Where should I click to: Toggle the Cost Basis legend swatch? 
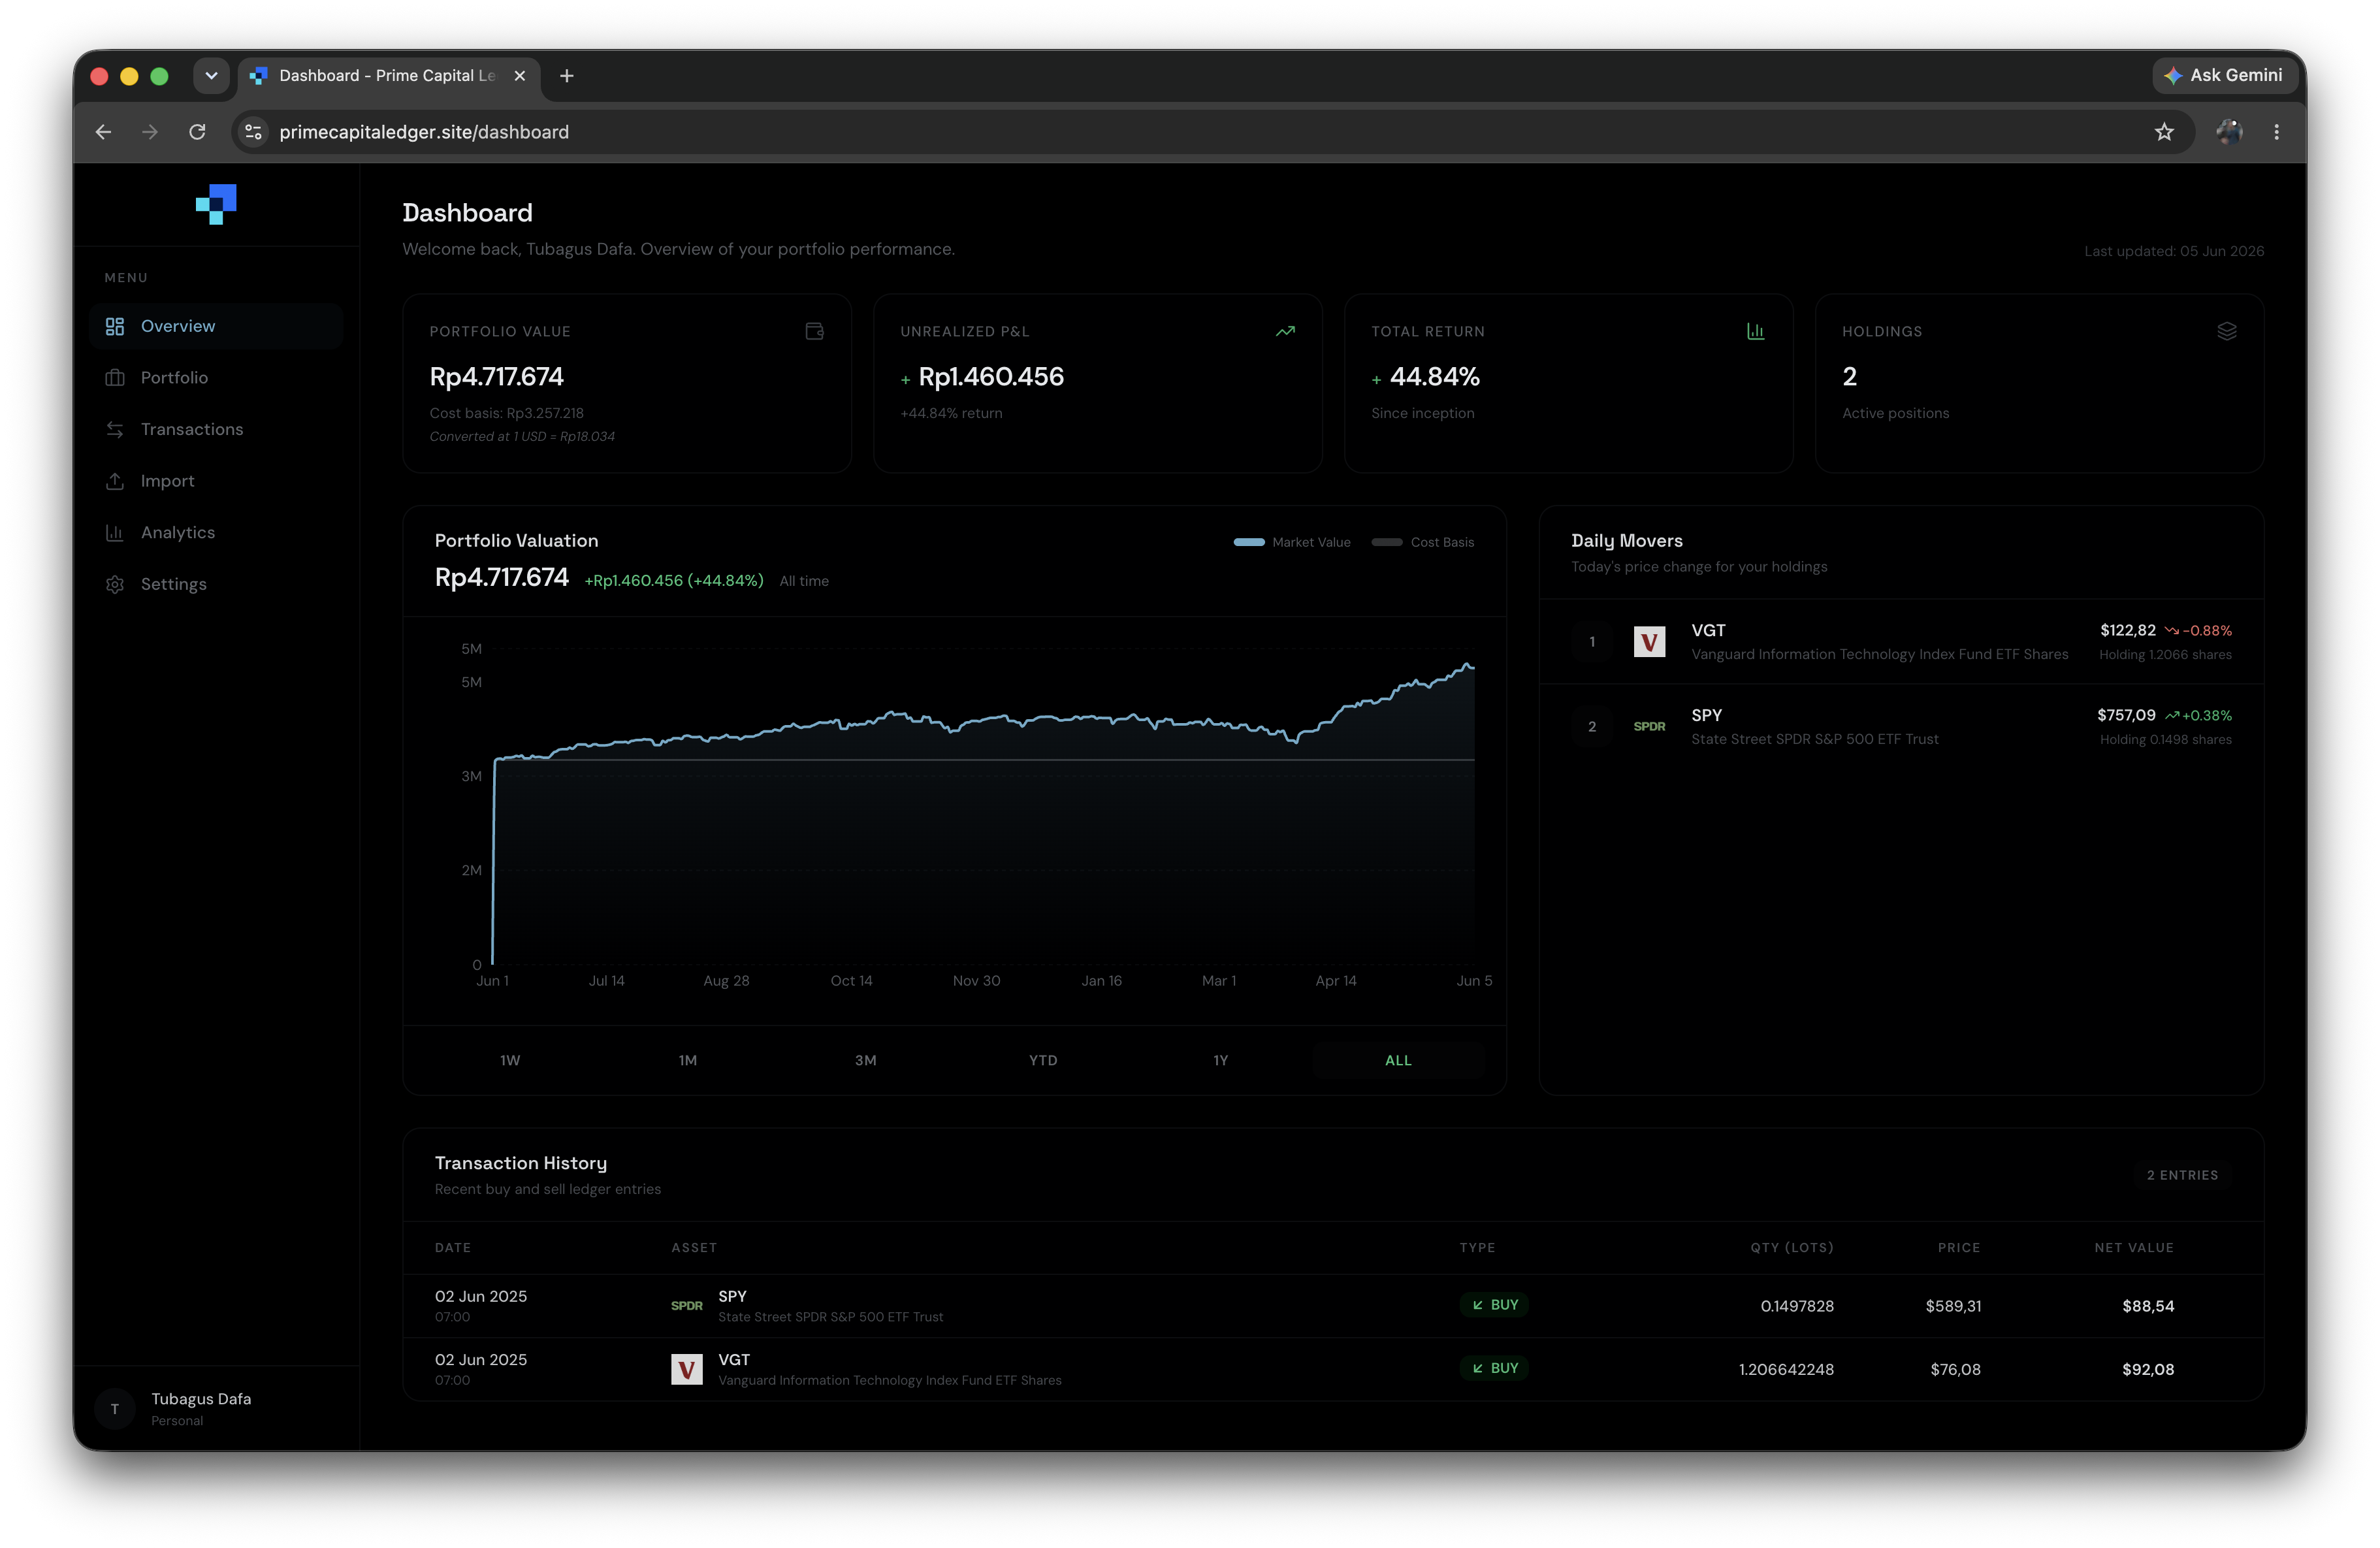[1387, 542]
